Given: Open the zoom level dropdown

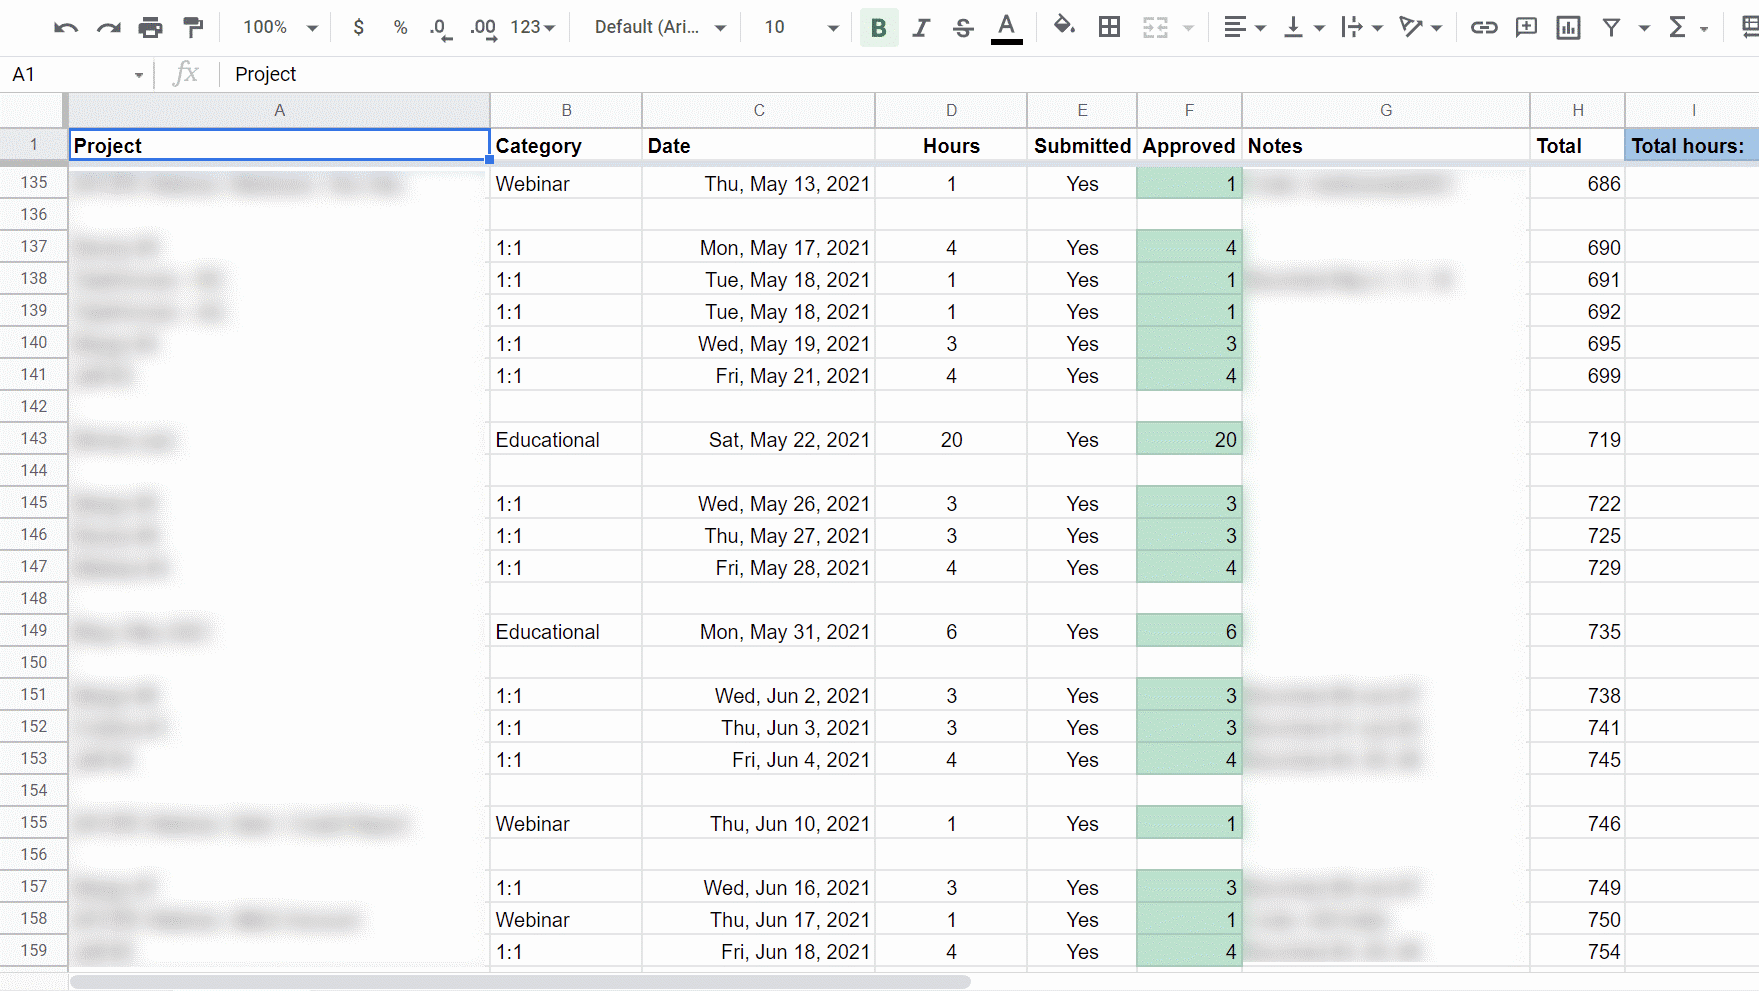Looking at the screenshot, I should click(277, 27).
